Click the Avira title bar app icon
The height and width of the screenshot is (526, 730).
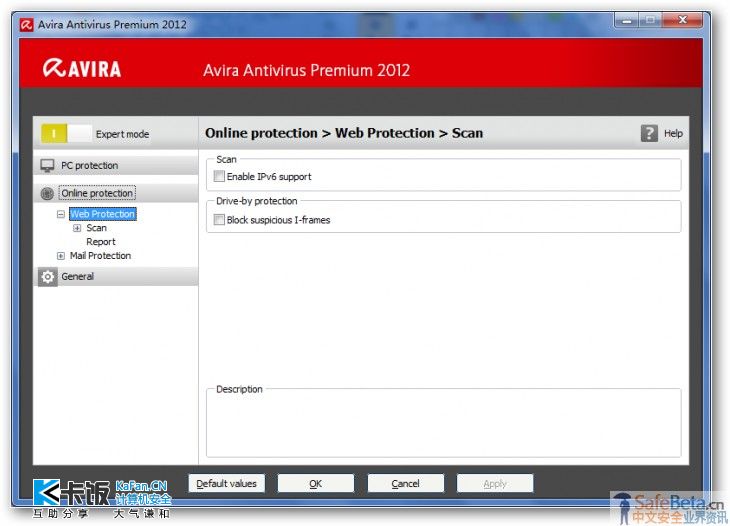[27, 25]
